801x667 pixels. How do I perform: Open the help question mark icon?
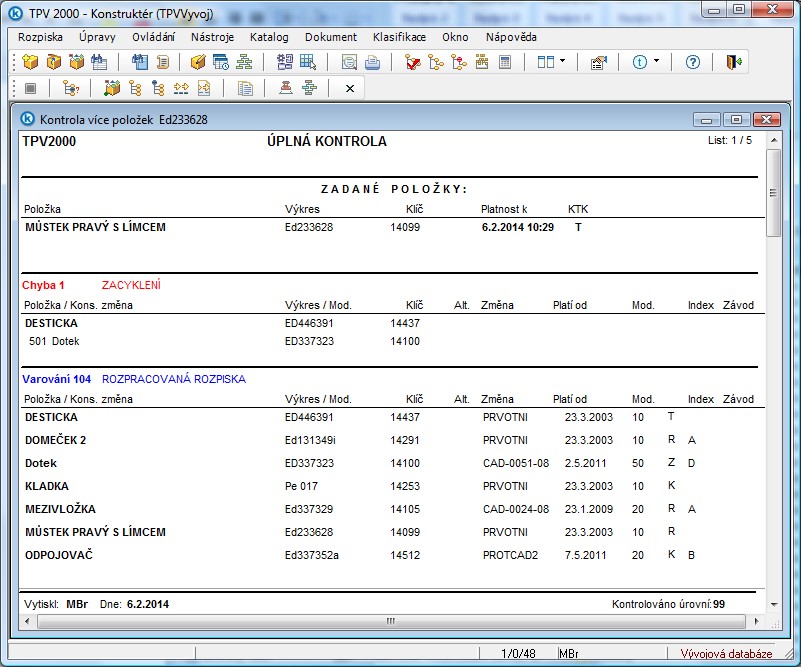pyautogui.click(x=693, y=62)
